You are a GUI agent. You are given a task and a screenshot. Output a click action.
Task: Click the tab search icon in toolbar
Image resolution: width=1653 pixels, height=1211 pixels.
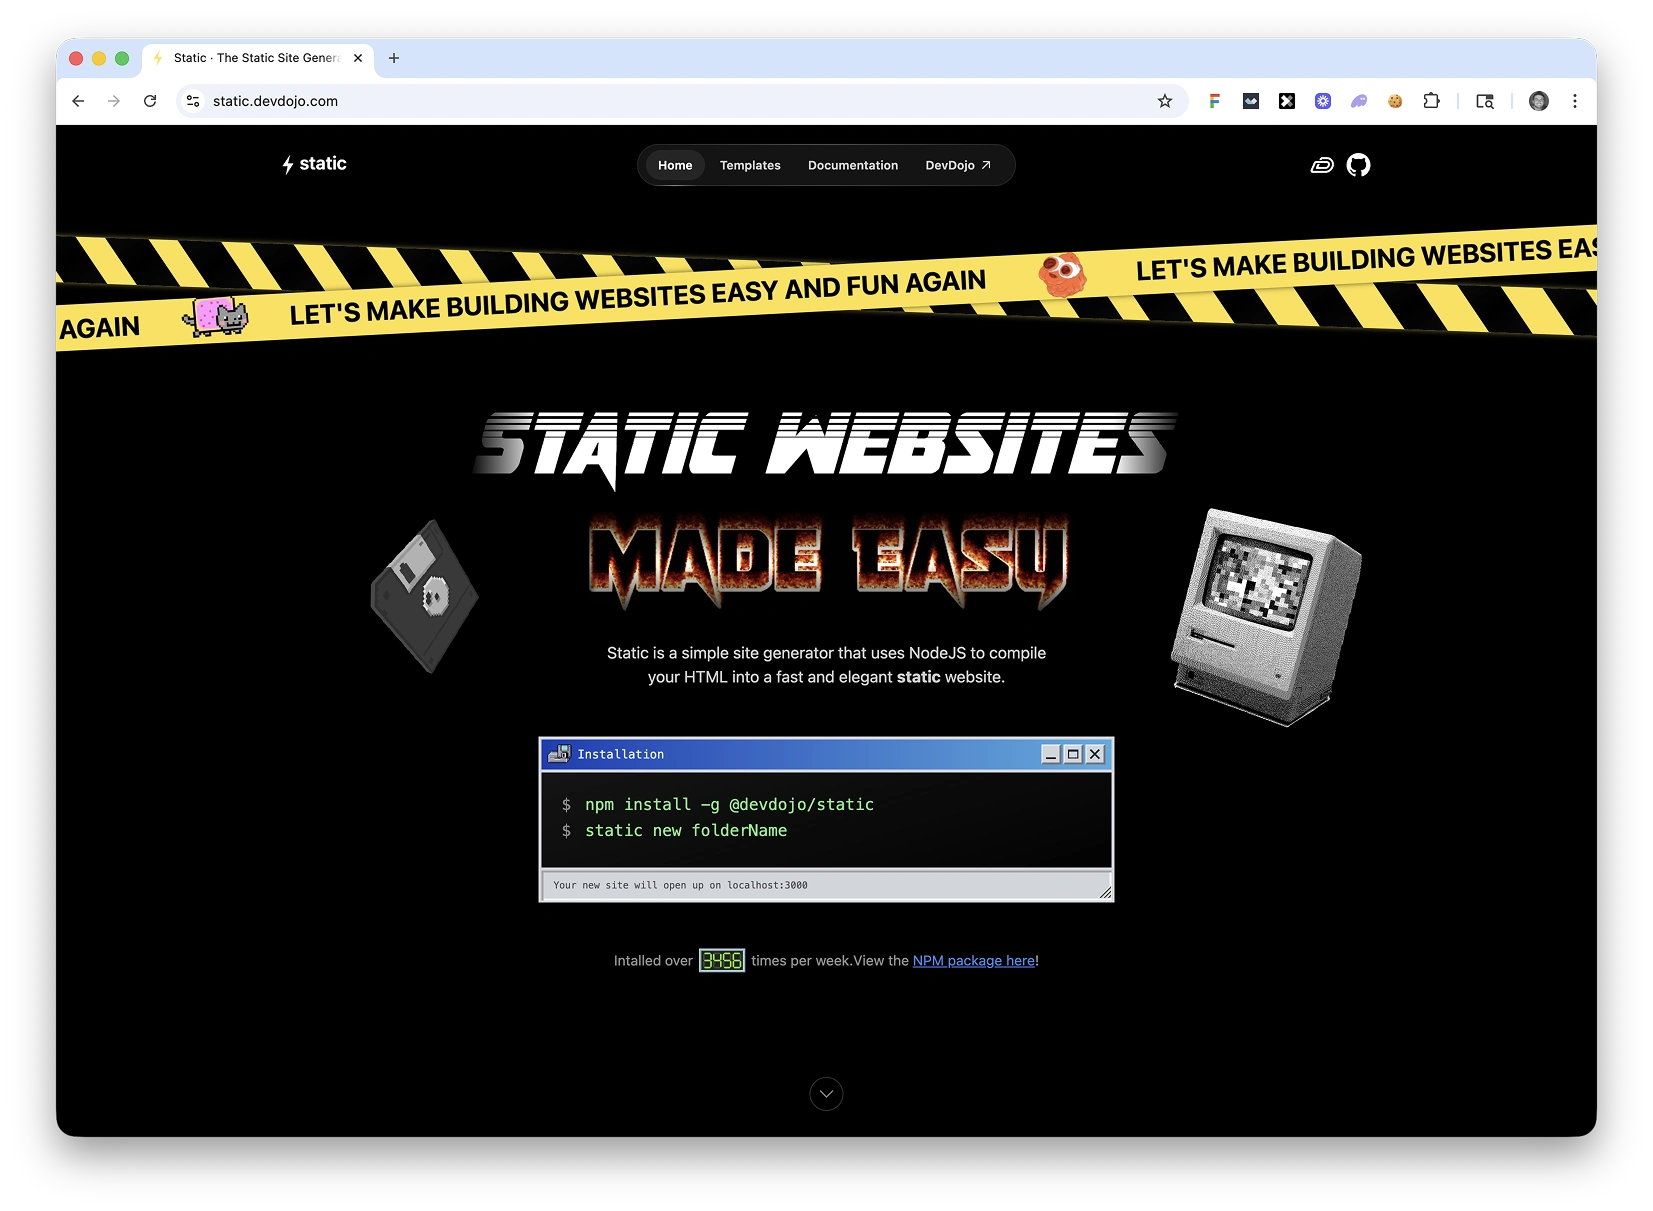coord(1485,101)
